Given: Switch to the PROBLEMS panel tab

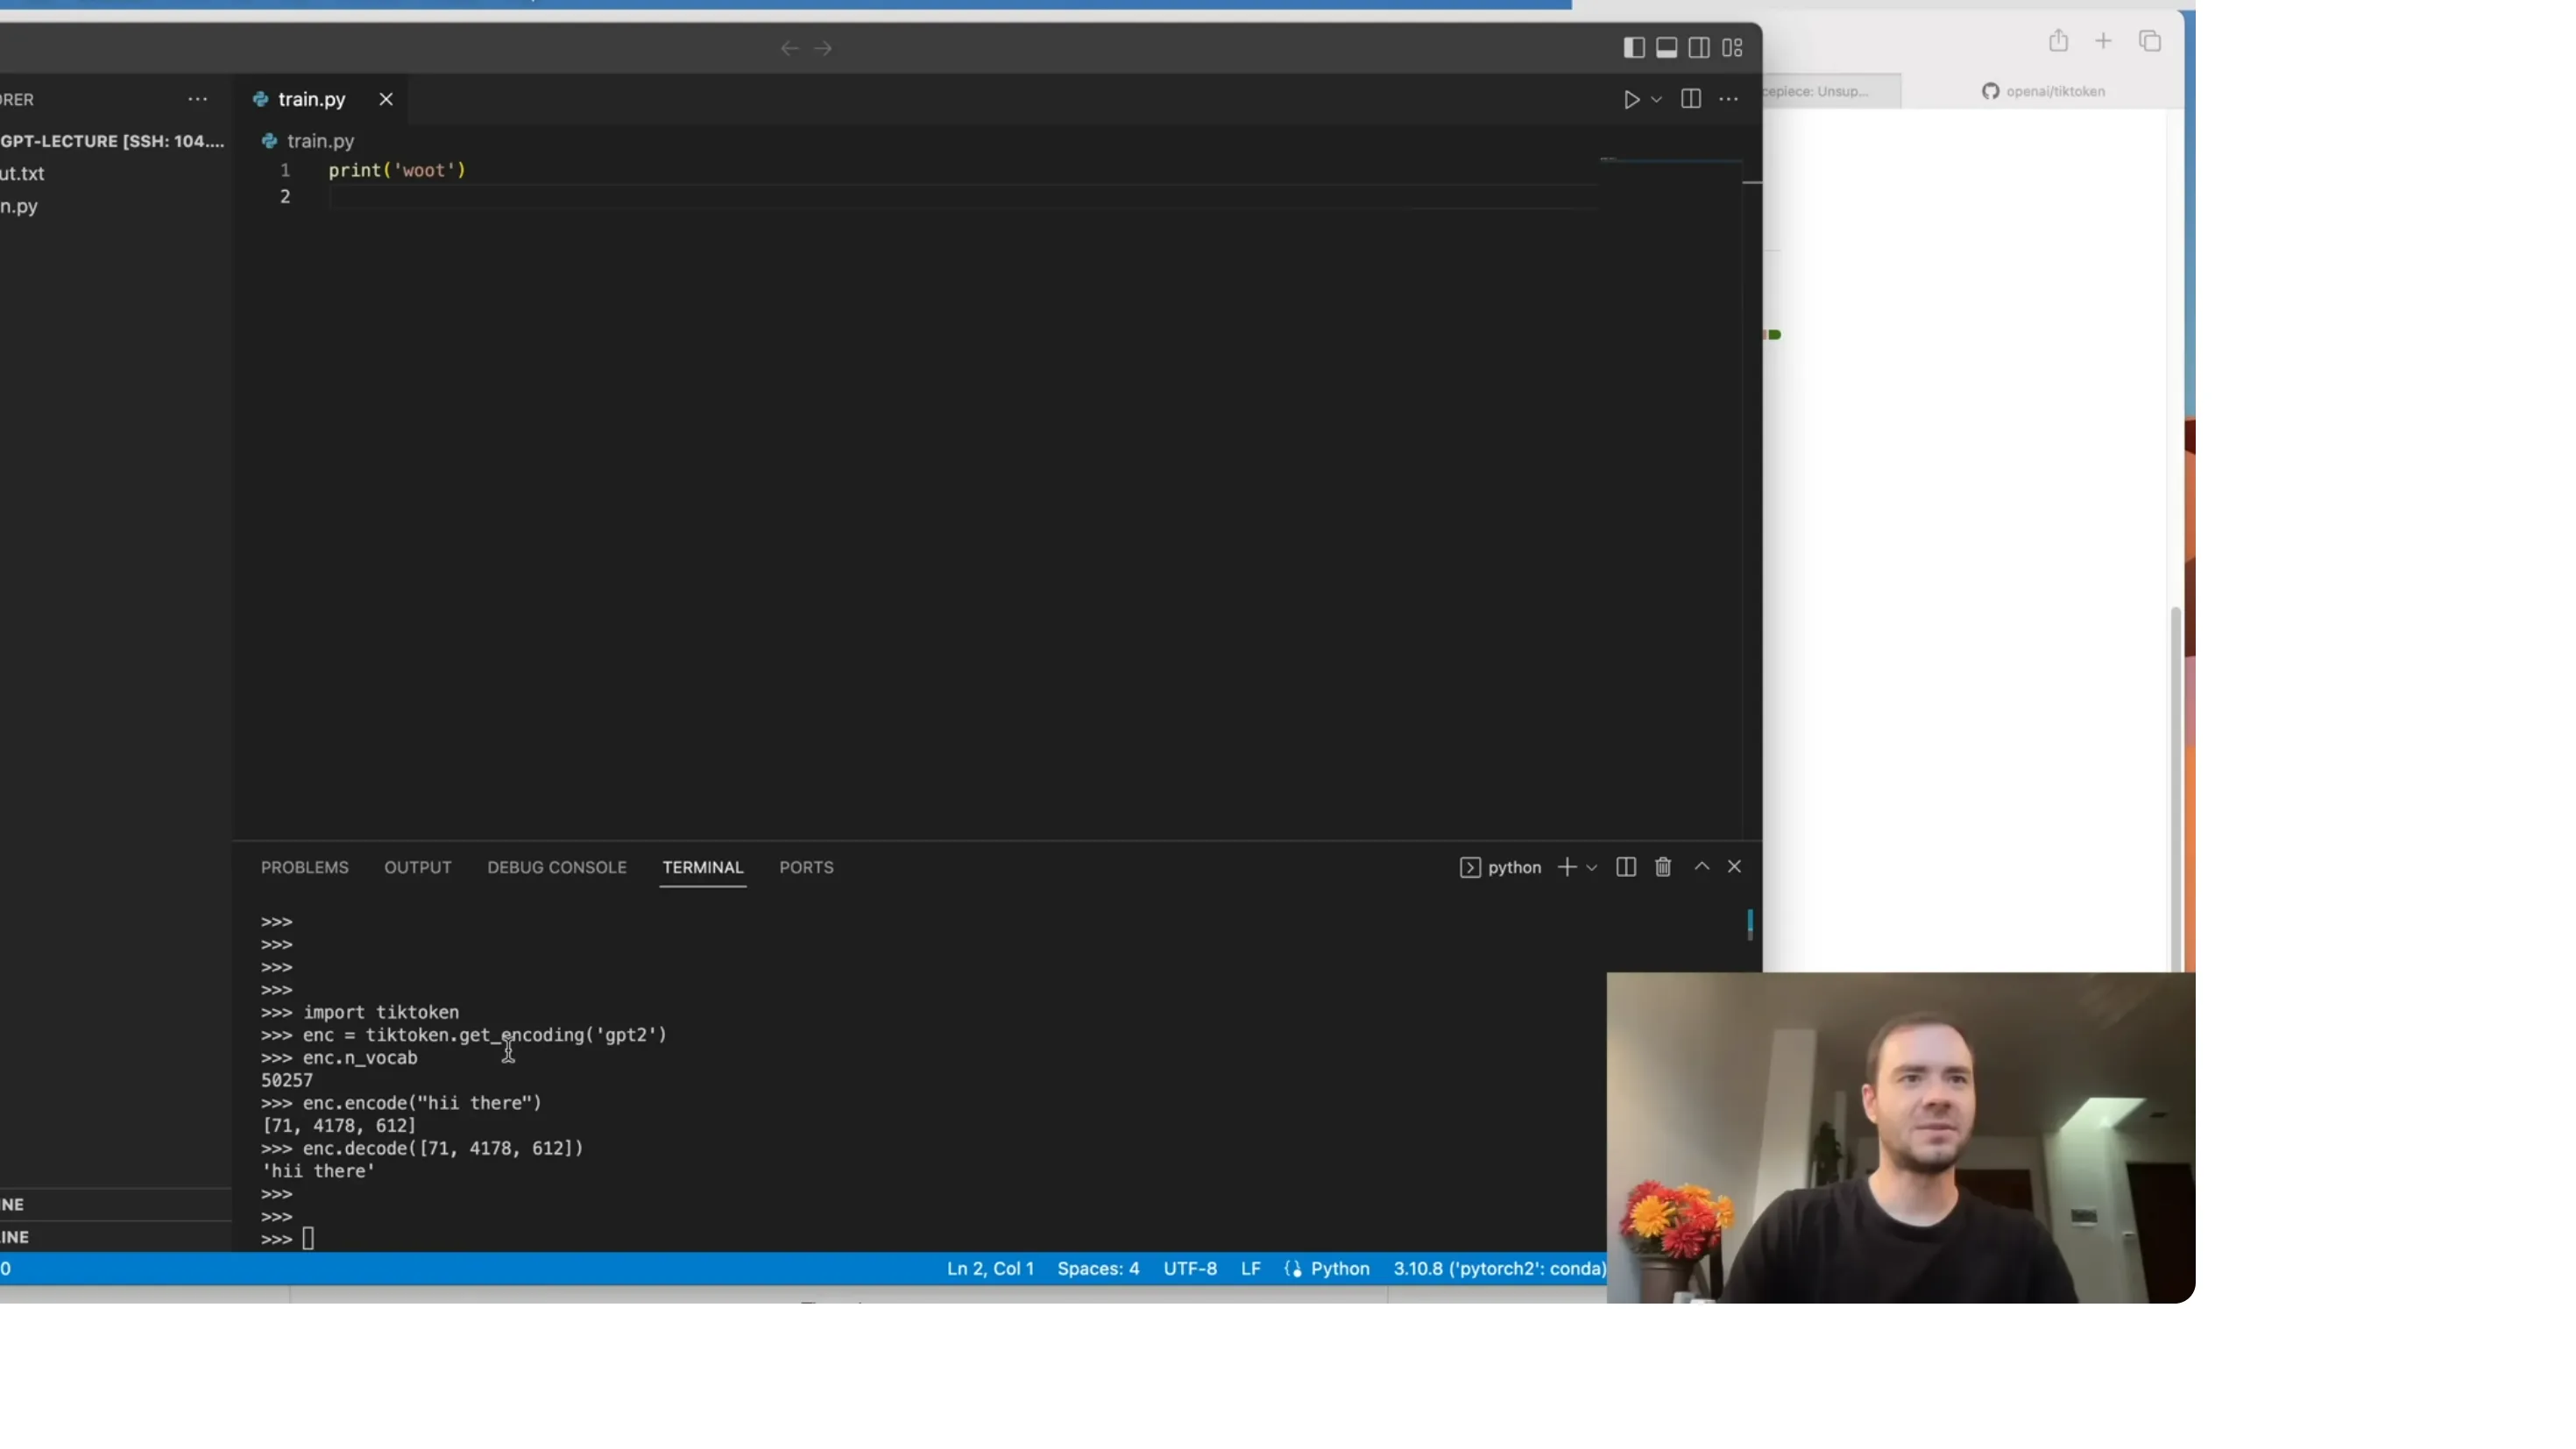Looking at the screenshot, I should 305,867.
